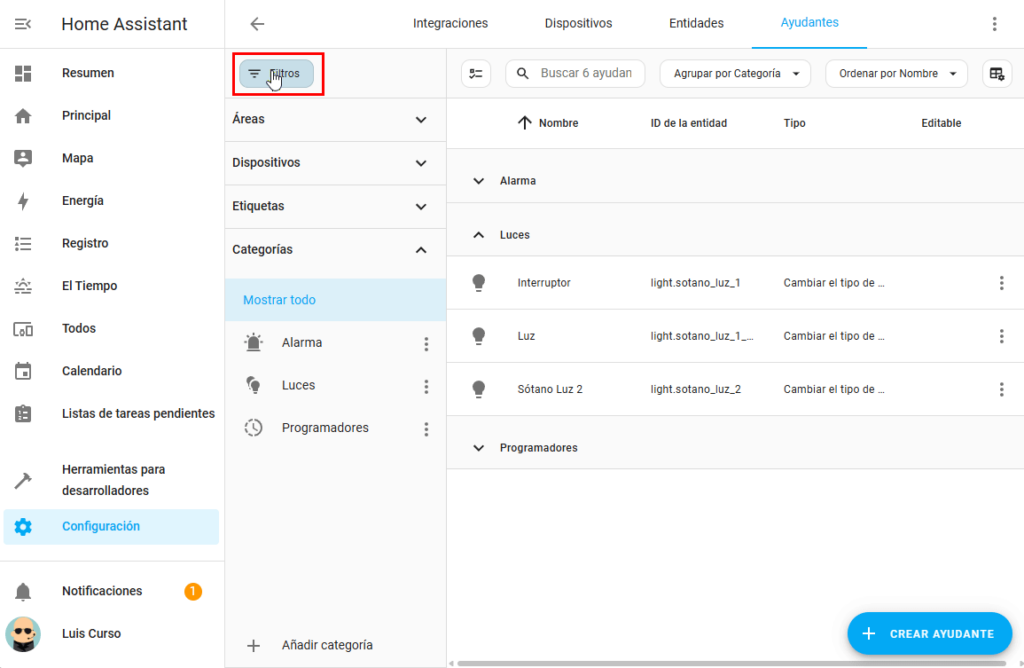Click Añadir categoría at the bottom
The image size is (1024, 668).
(x=326, y=645)
